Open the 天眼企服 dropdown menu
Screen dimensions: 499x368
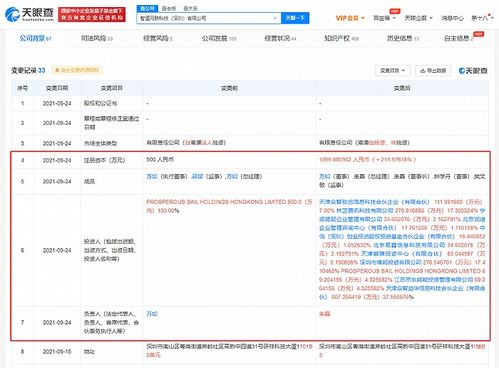[418, 18]
